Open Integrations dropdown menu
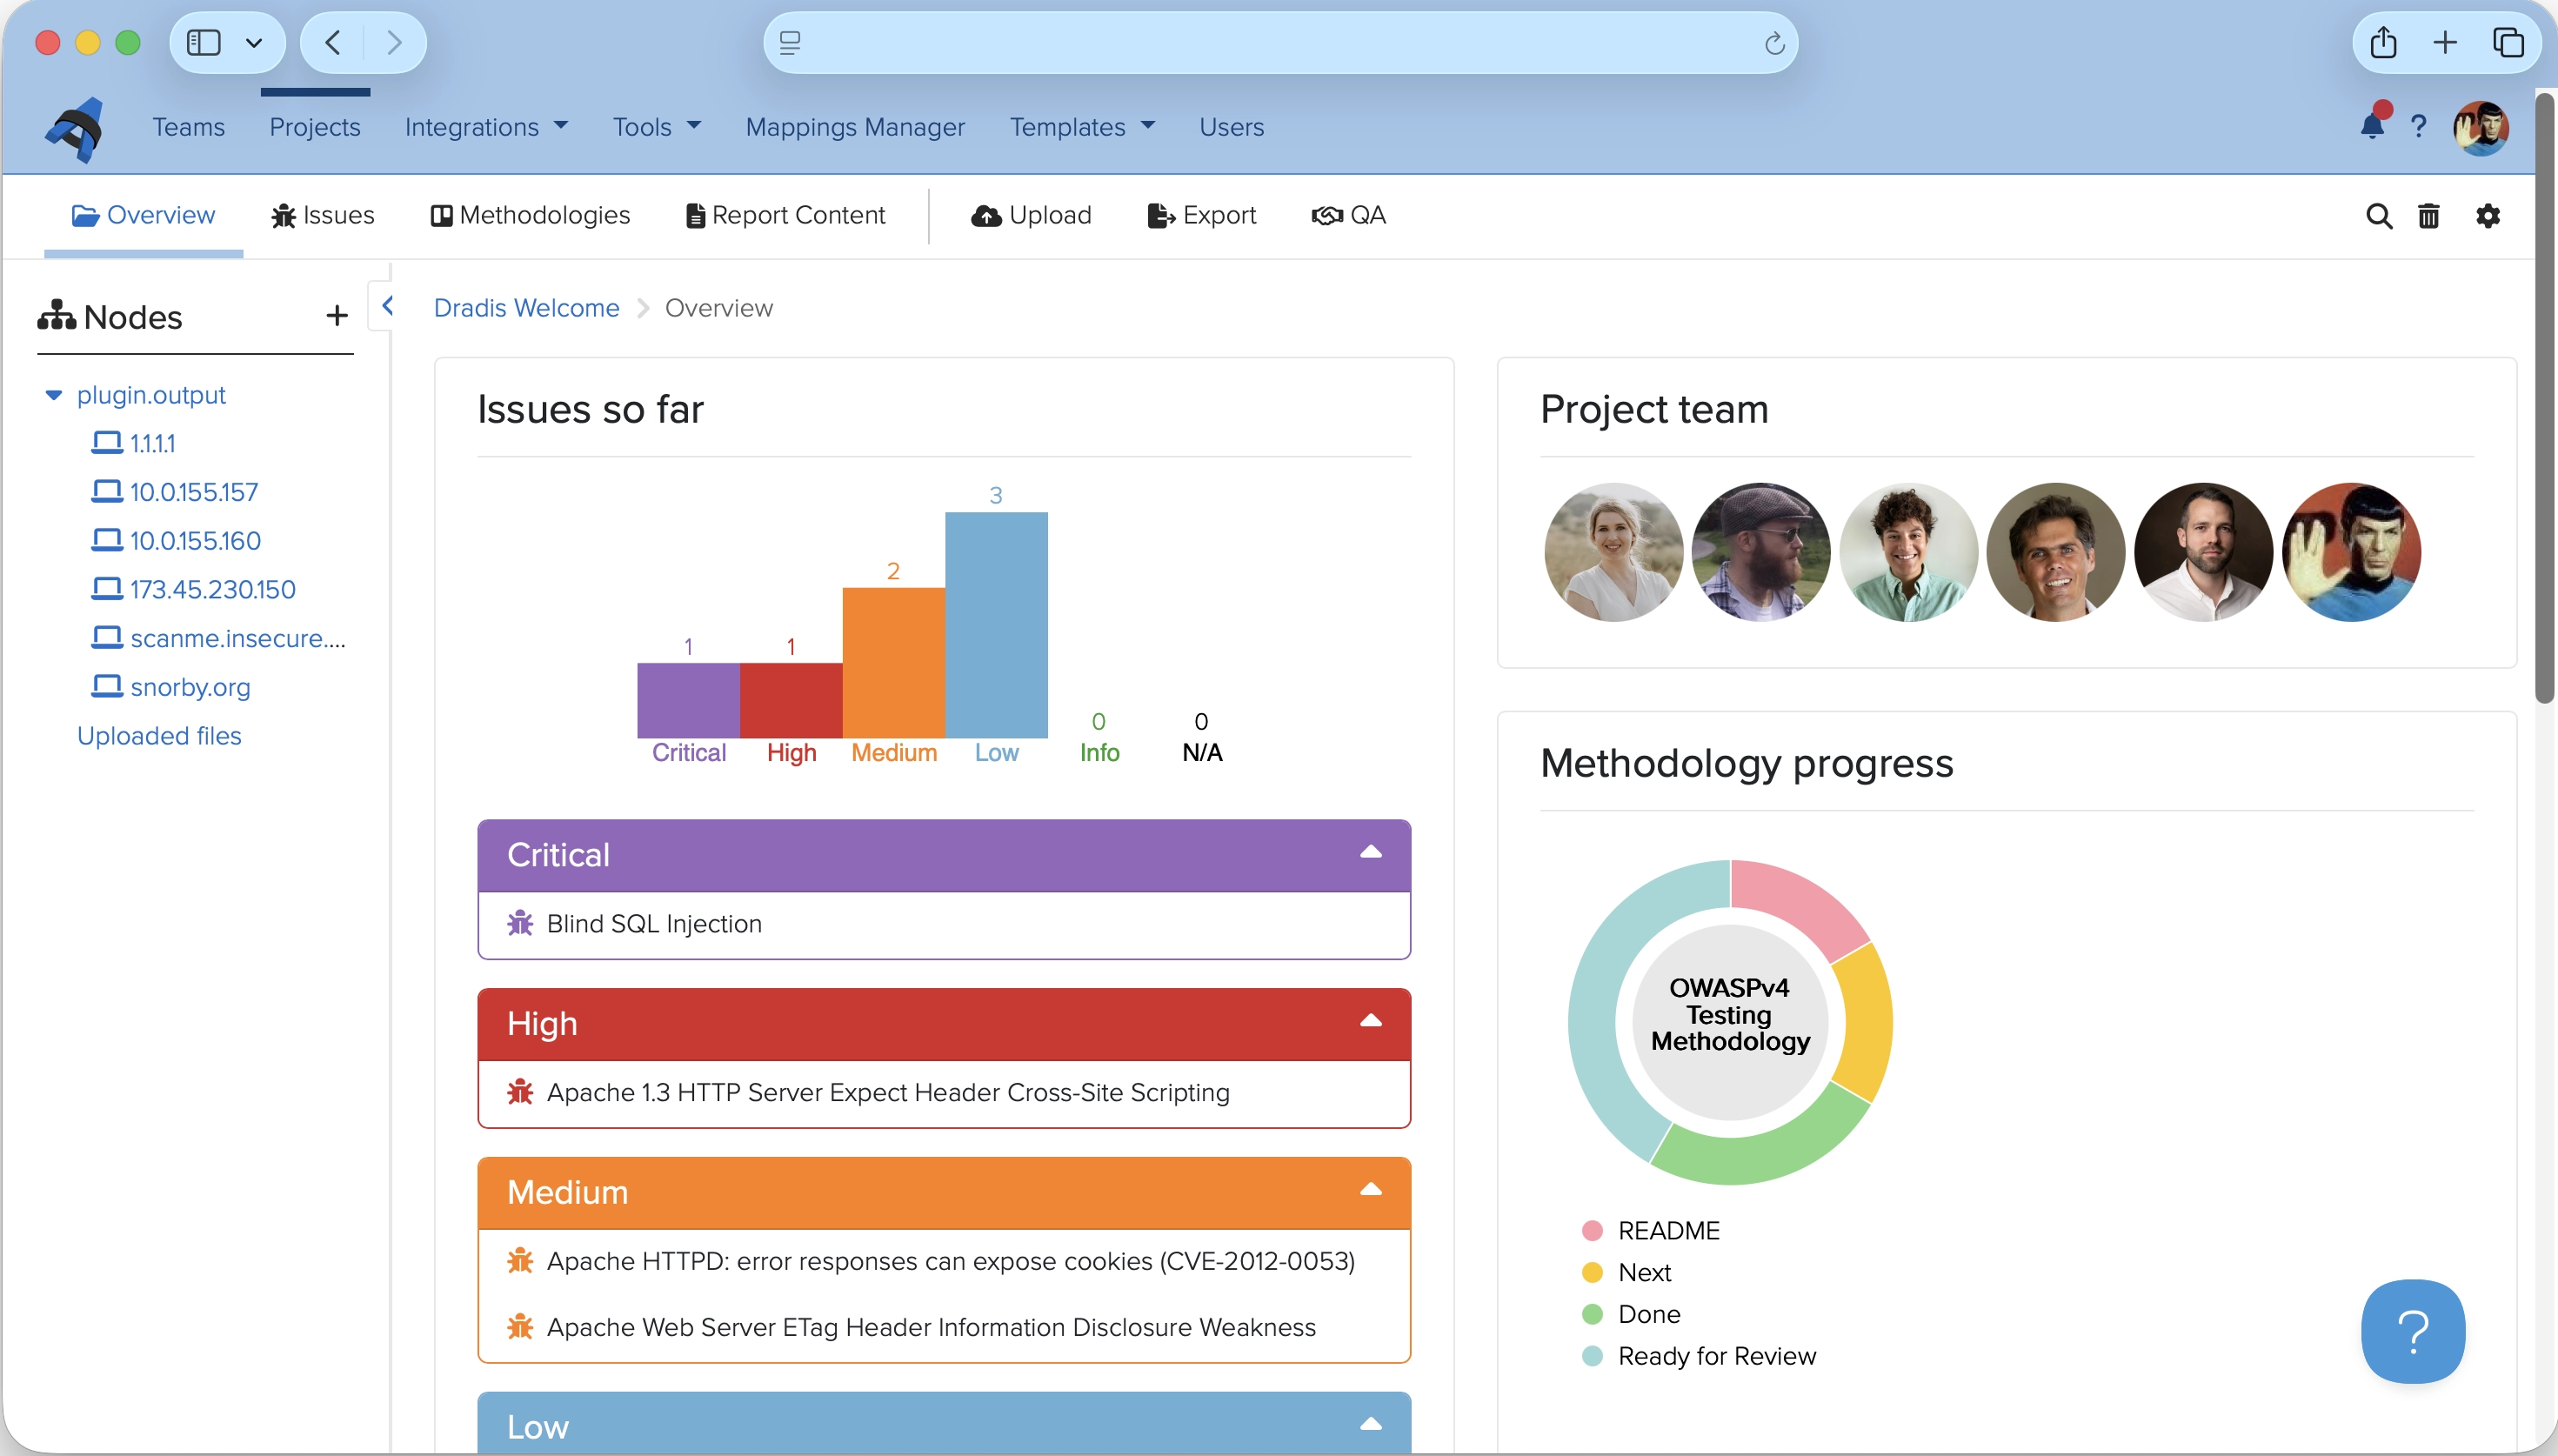 486,127
